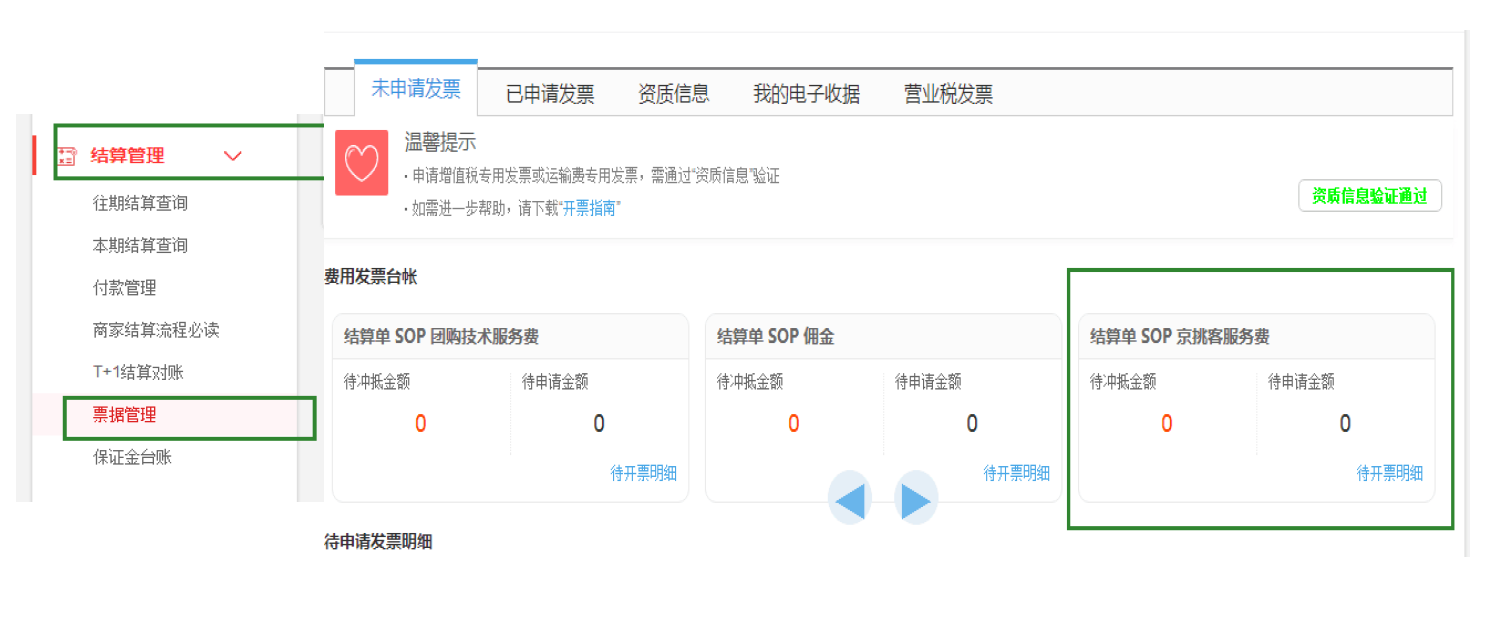This screenshot has height=626, width=1496.
Task: Open 商家结算流程必读 sidebar item
Action: pyautogui.click(x=155, y=330)
